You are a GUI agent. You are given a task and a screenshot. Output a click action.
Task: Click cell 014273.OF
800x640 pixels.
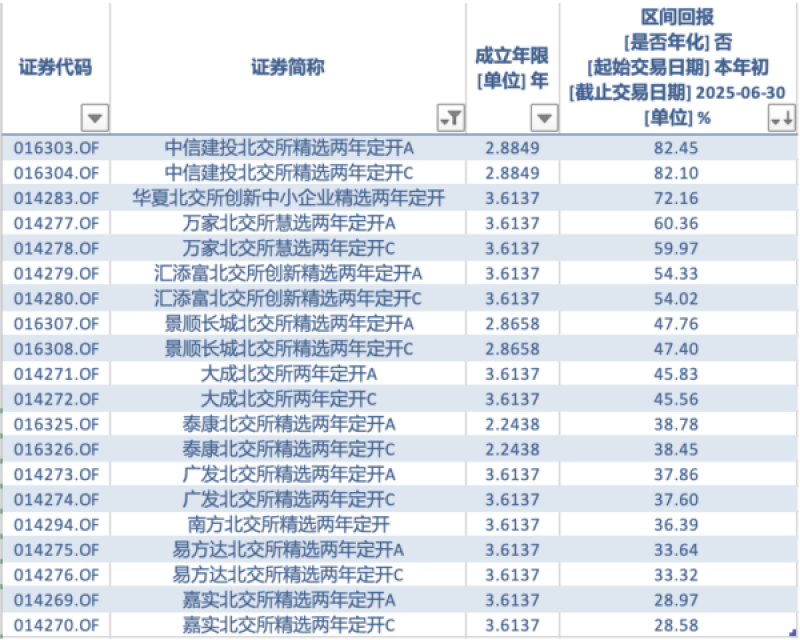click(56, 474)
